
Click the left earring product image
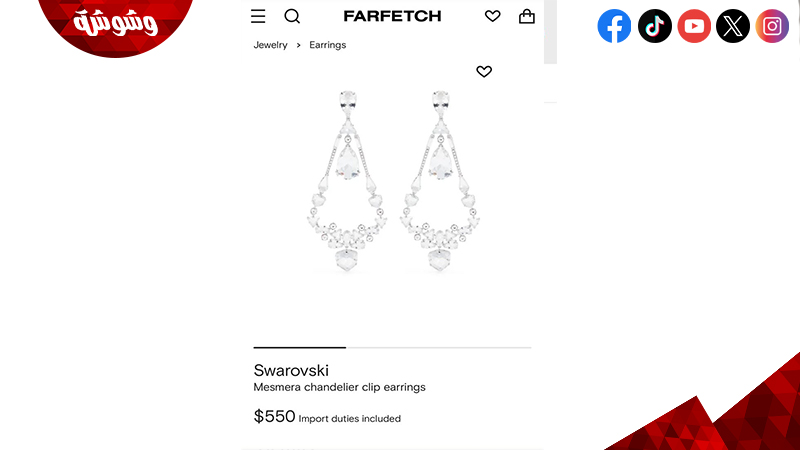pos(347,181)
